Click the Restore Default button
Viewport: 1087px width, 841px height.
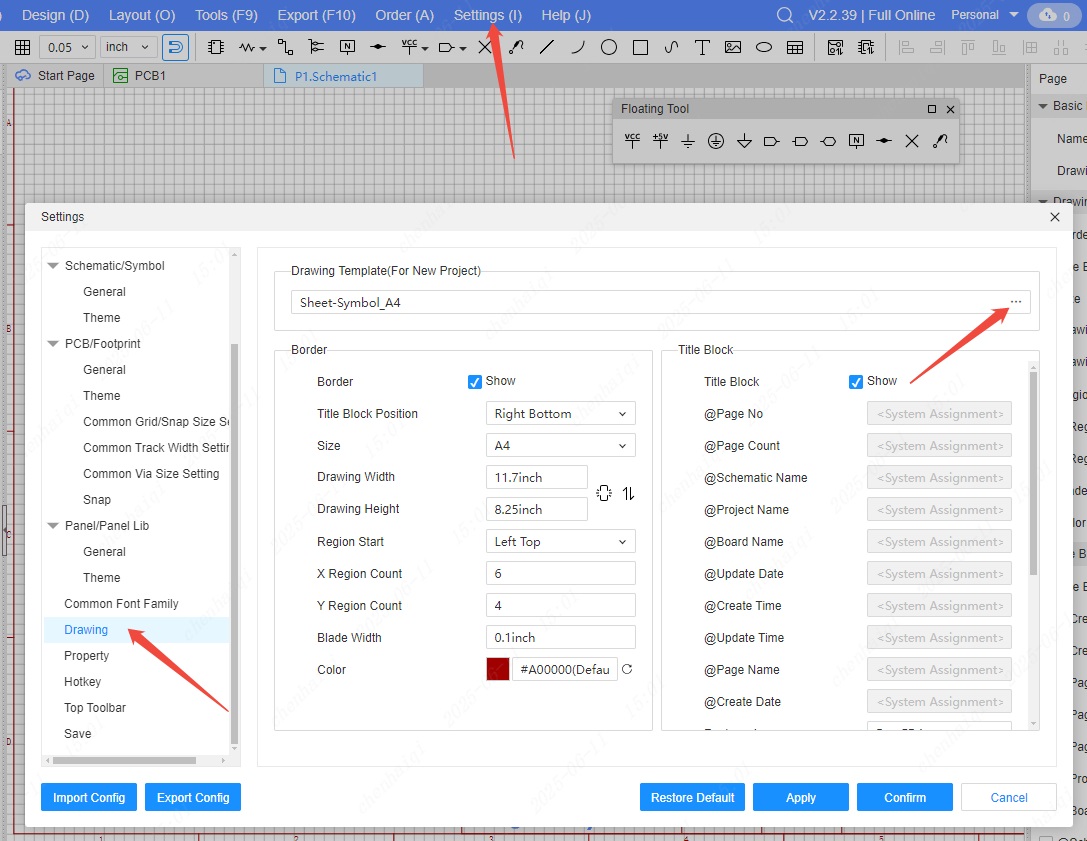pos(692,797)
